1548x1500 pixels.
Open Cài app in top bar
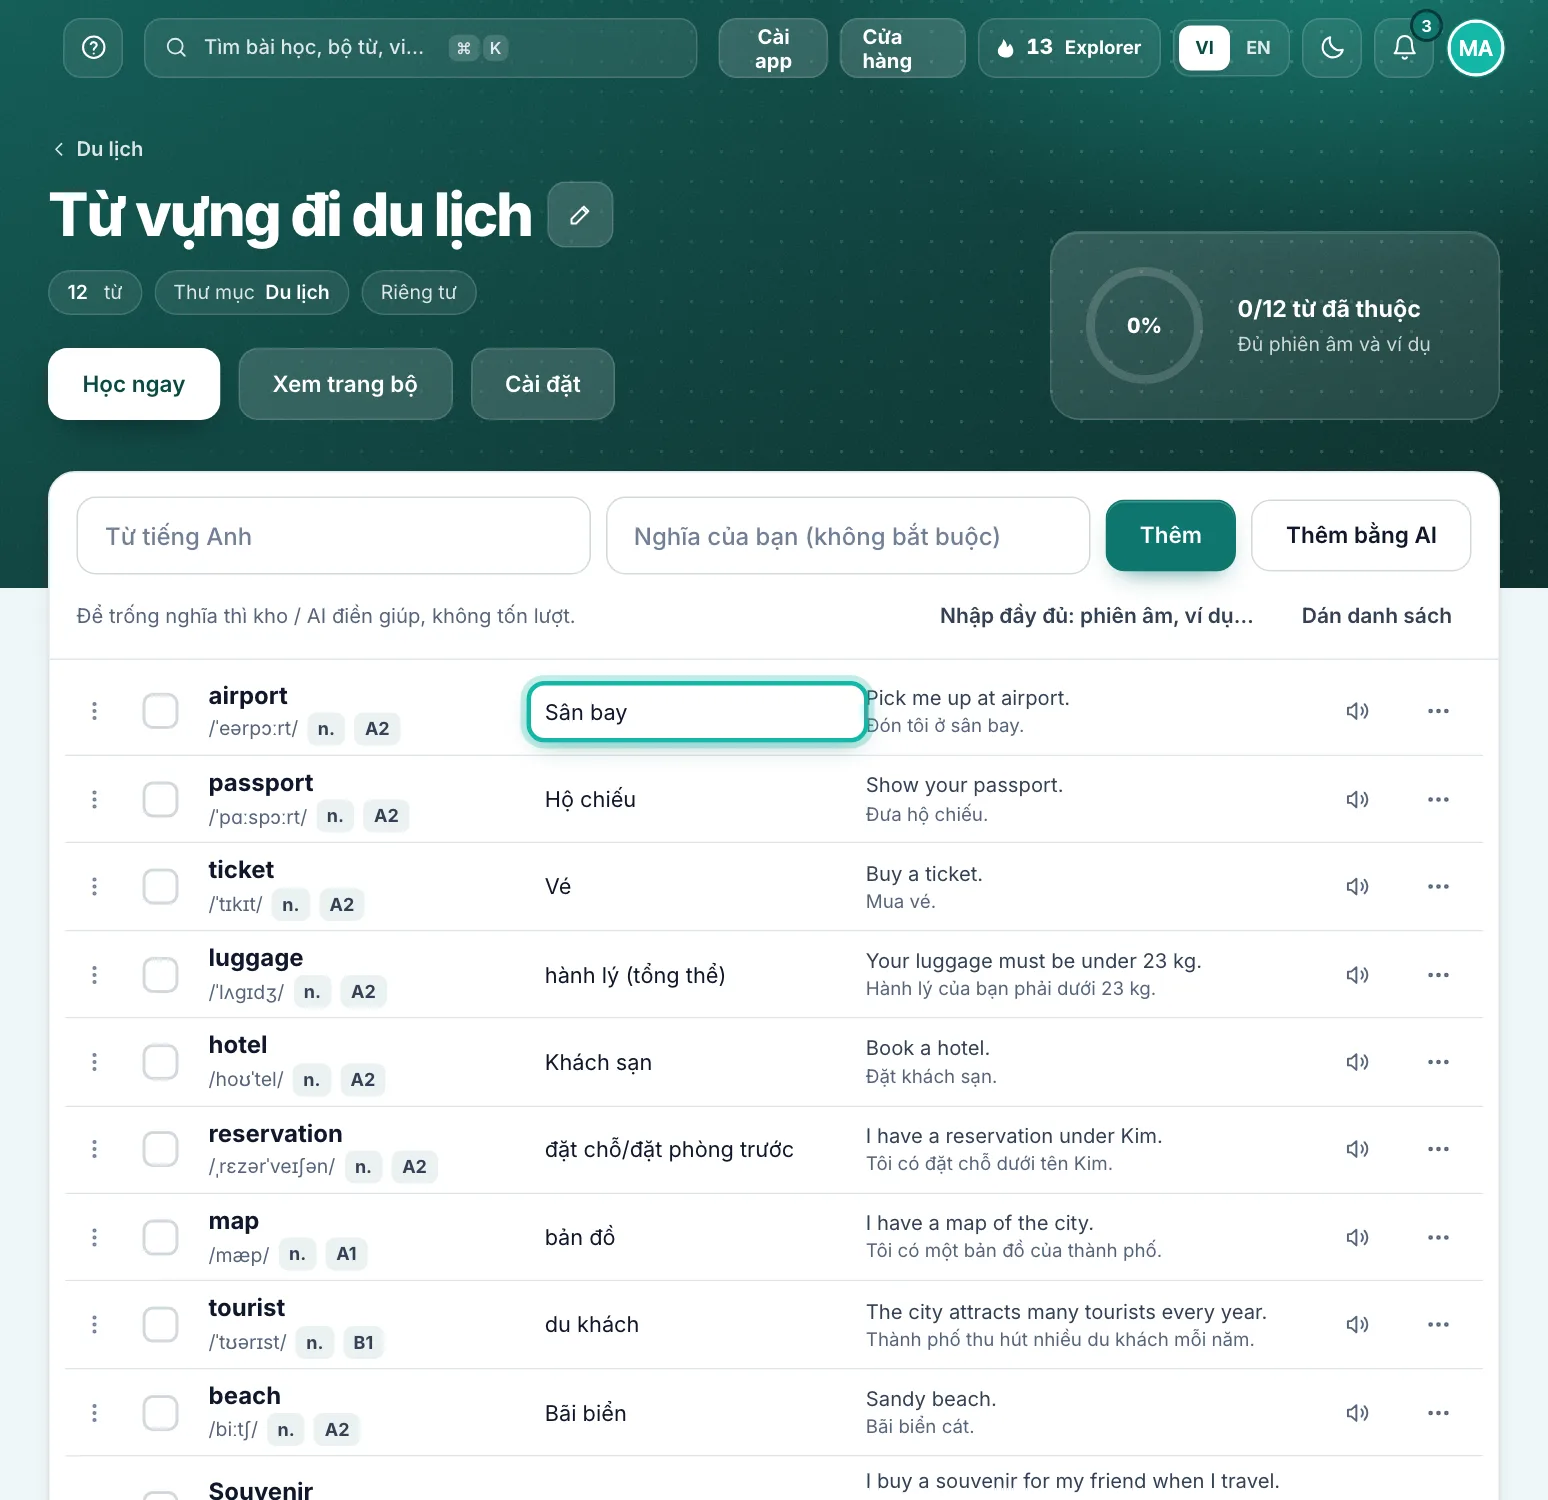click(x=773, y=48)
